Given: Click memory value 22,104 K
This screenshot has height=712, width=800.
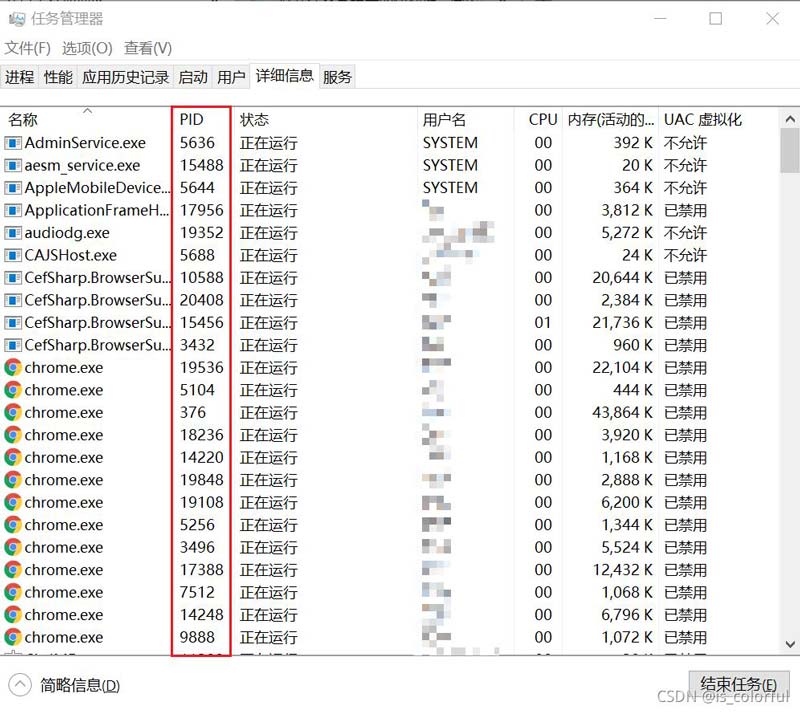Looking at the screenshot, I should [622, 367].
